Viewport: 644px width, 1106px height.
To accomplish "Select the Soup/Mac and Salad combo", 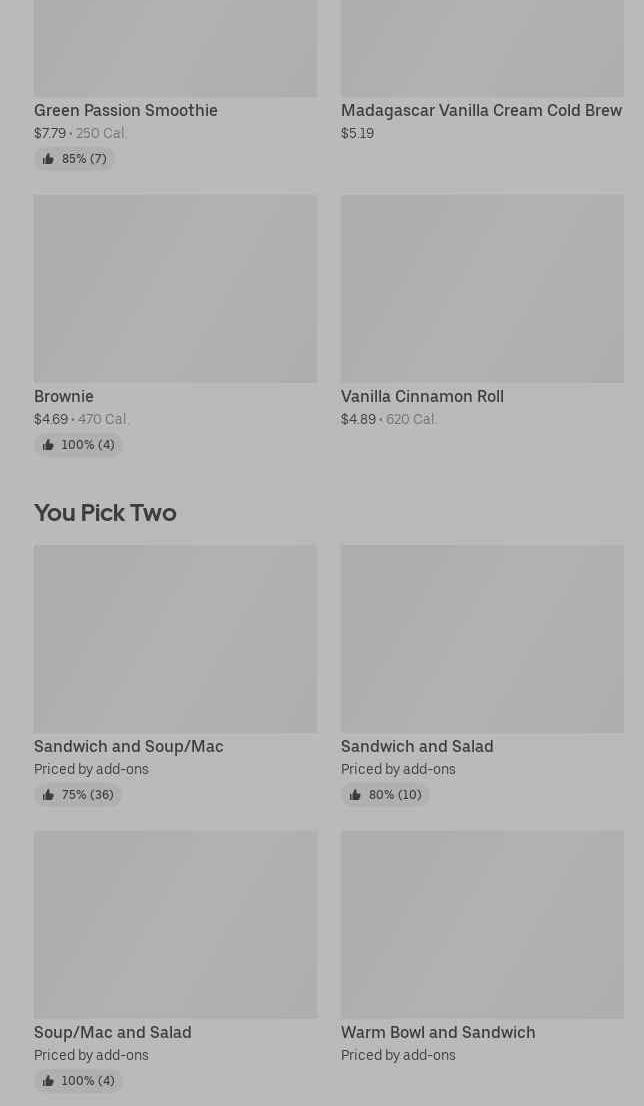I will click(x=112, y=1032).
